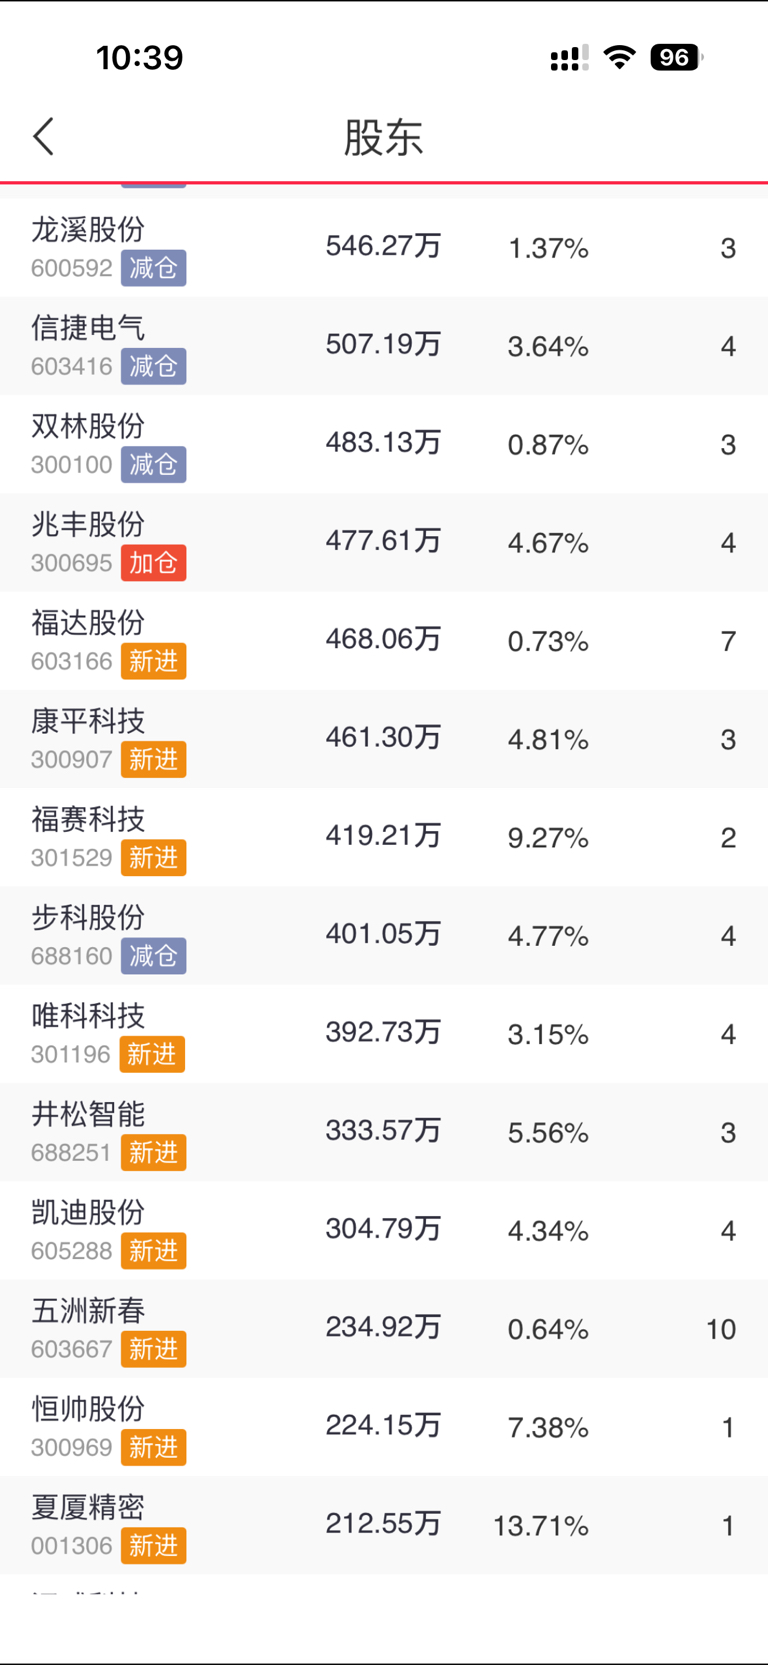Viewport: 769px width, 1665px height.
Task: Open the 恒帅股份 stock entry
Action: tap(88, 1409)
